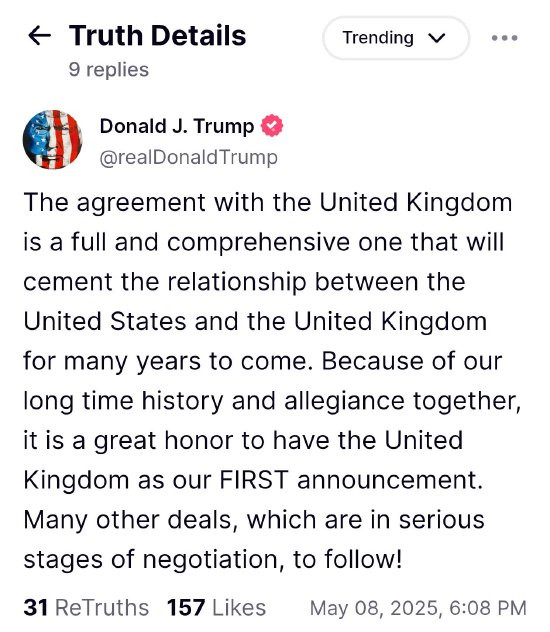Select the Trending label text
This screenshot has width=550, height=632.
coord(378,38)
